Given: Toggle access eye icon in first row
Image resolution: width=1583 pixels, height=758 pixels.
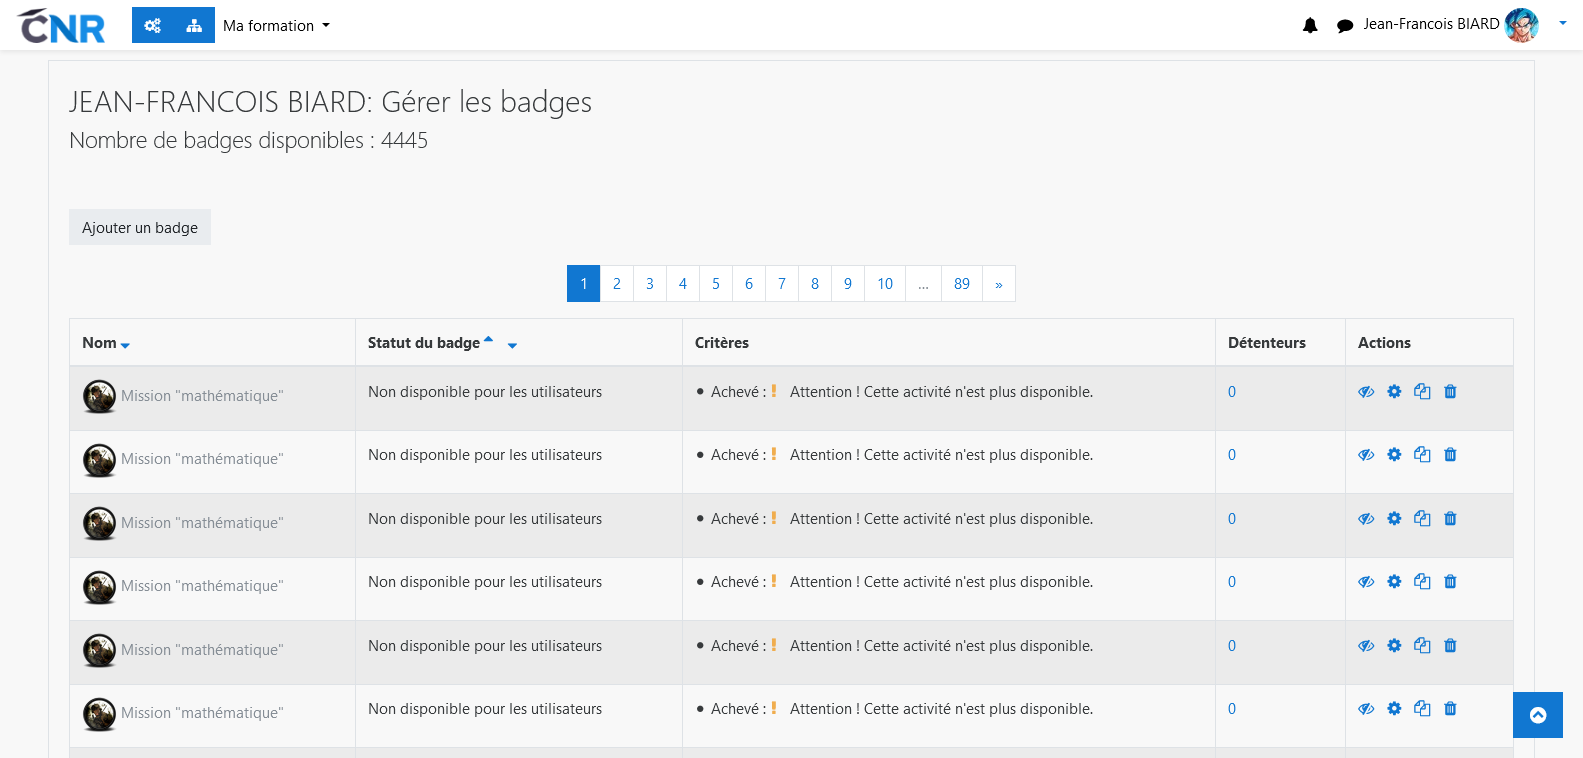Looking at the screenshot, I should pyautogui.click(x=1366, y=392).
